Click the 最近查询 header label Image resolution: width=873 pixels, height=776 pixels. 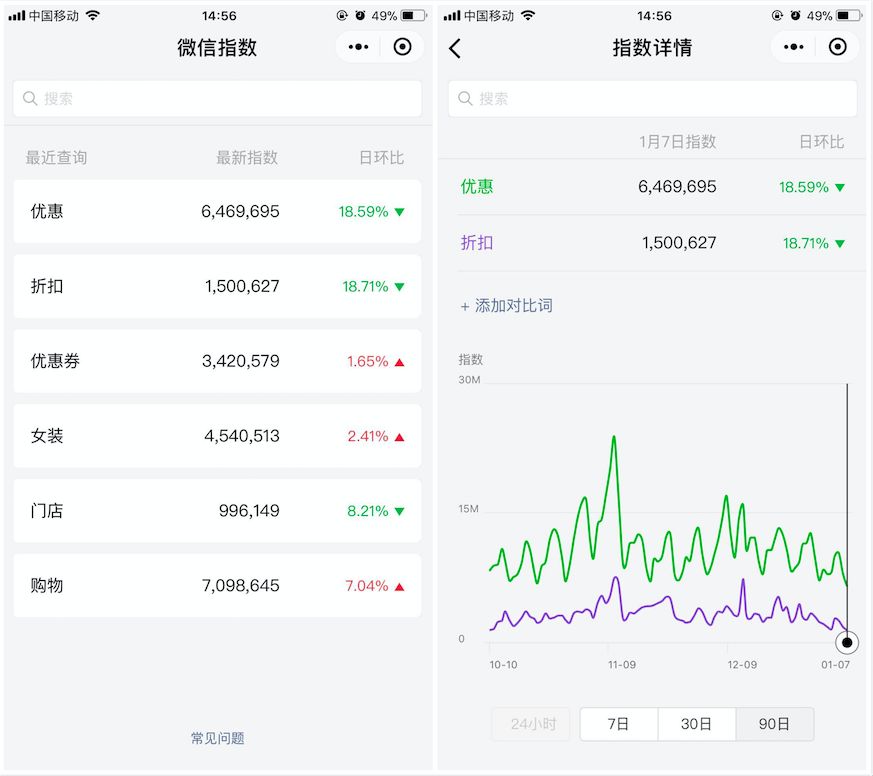(x=56, y=158)
